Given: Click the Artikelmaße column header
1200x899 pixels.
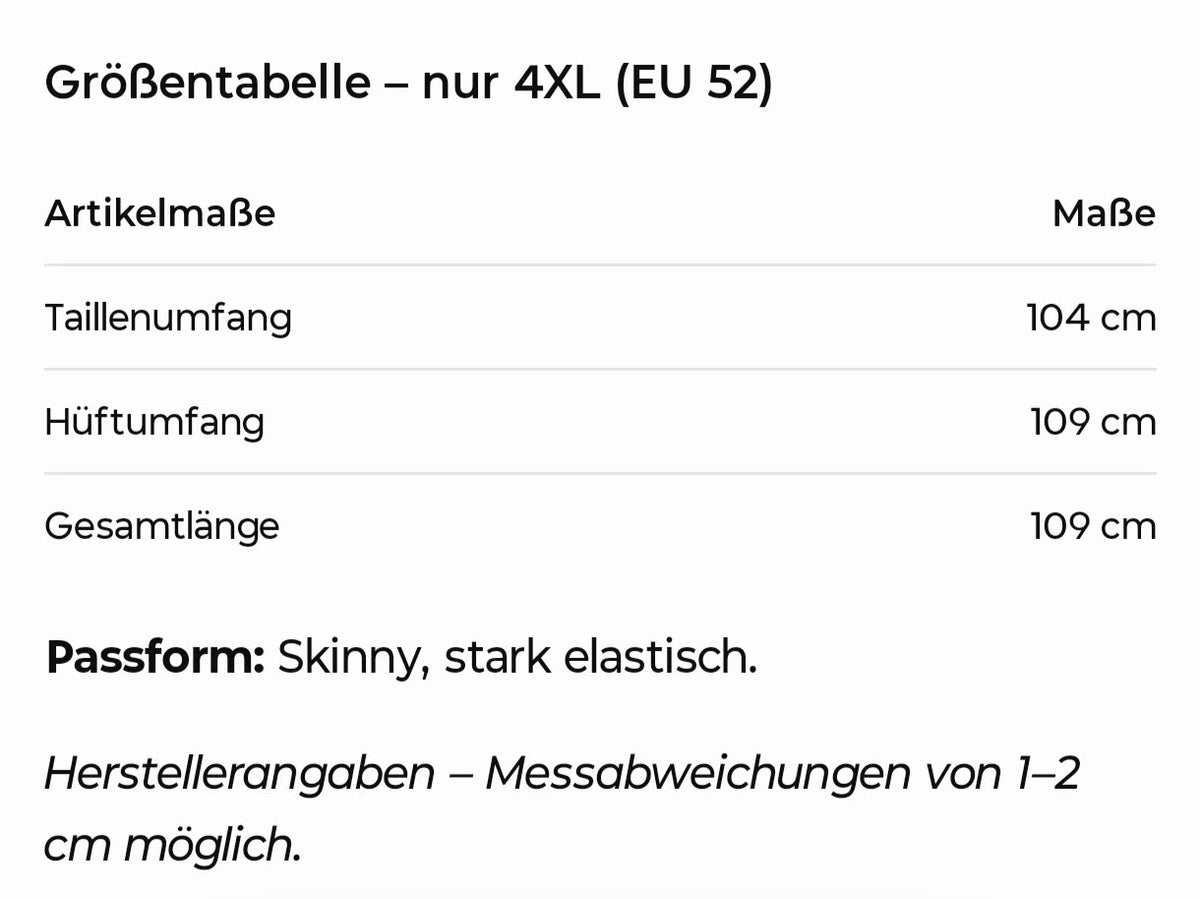Looking at the screenshot, I should click(160, 213).
